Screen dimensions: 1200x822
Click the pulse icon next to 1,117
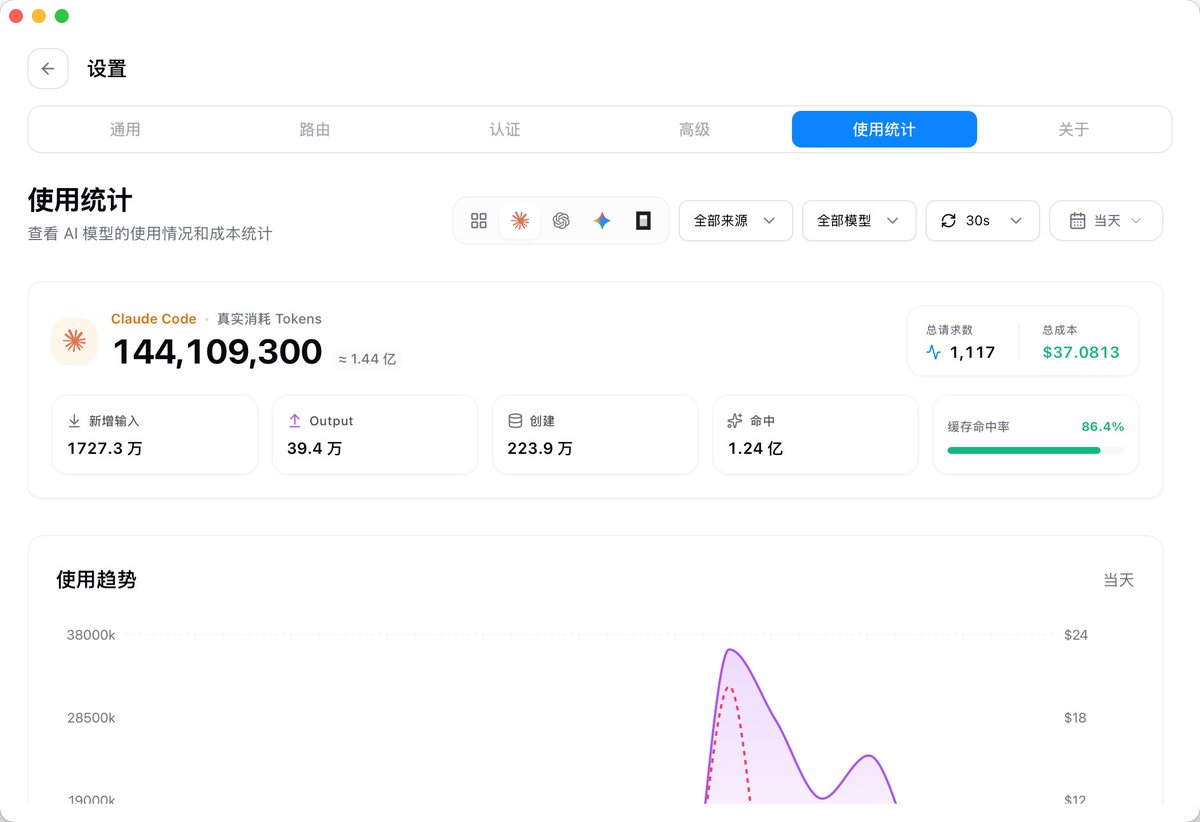(934, 352)
